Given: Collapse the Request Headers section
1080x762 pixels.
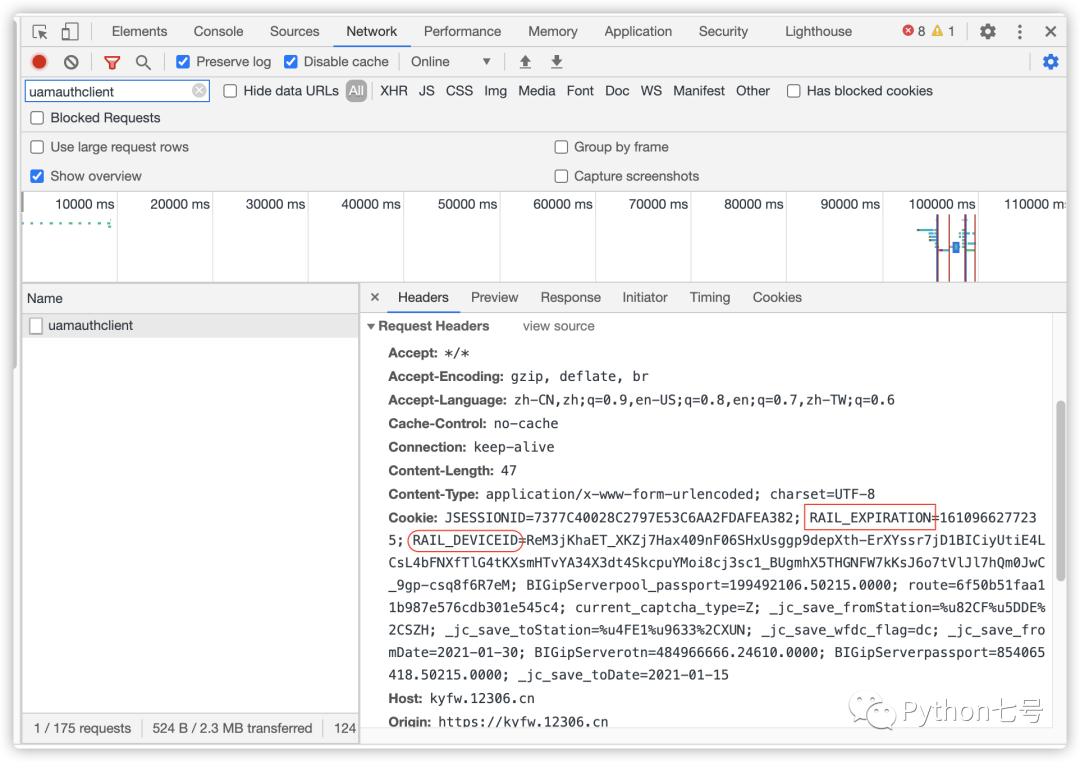Looking at the screenshot, I should click(x=371, y=327).
